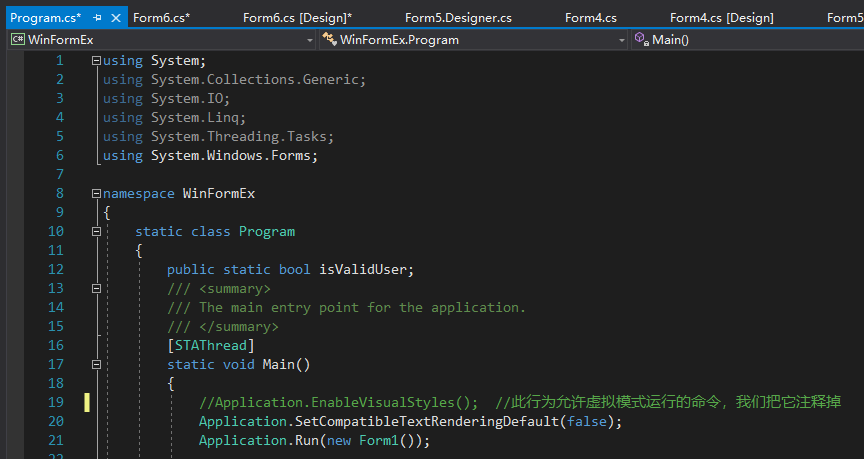Click 'System.Linq' using directive

coord(195,118)
